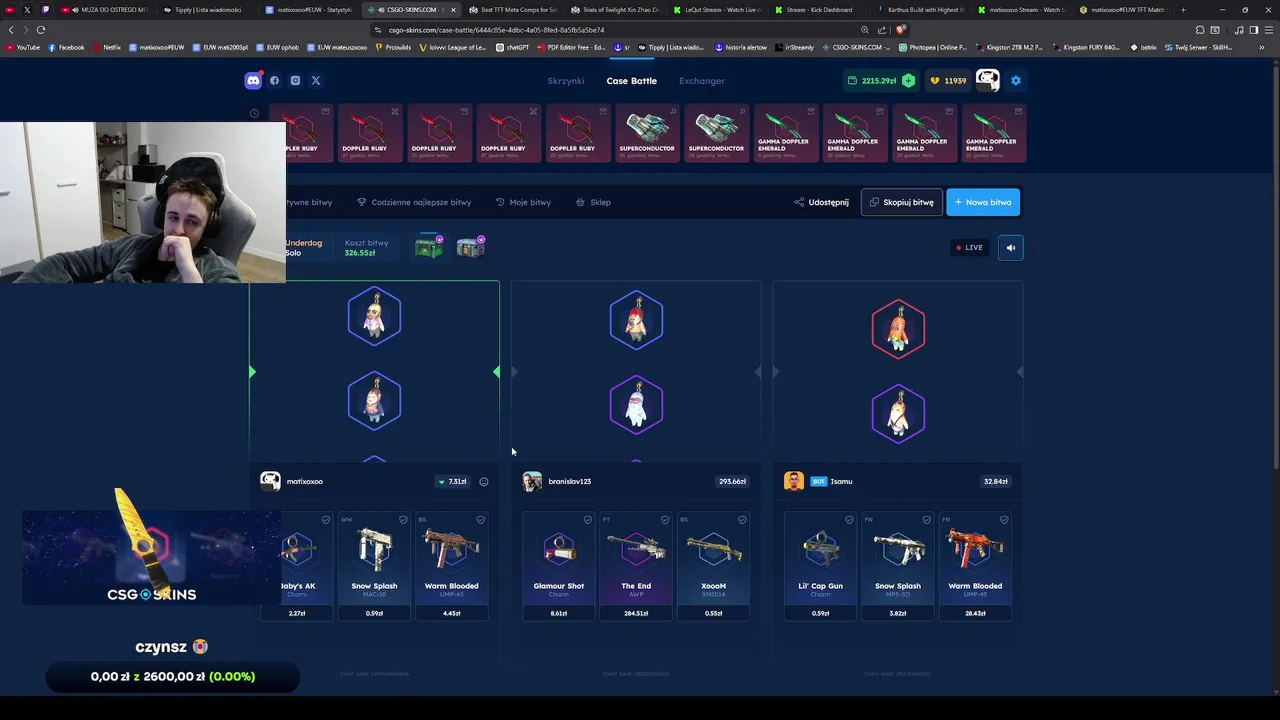Click the recent drops clock icon
This screenshot has height=720, width=1280.
point(254,113)
